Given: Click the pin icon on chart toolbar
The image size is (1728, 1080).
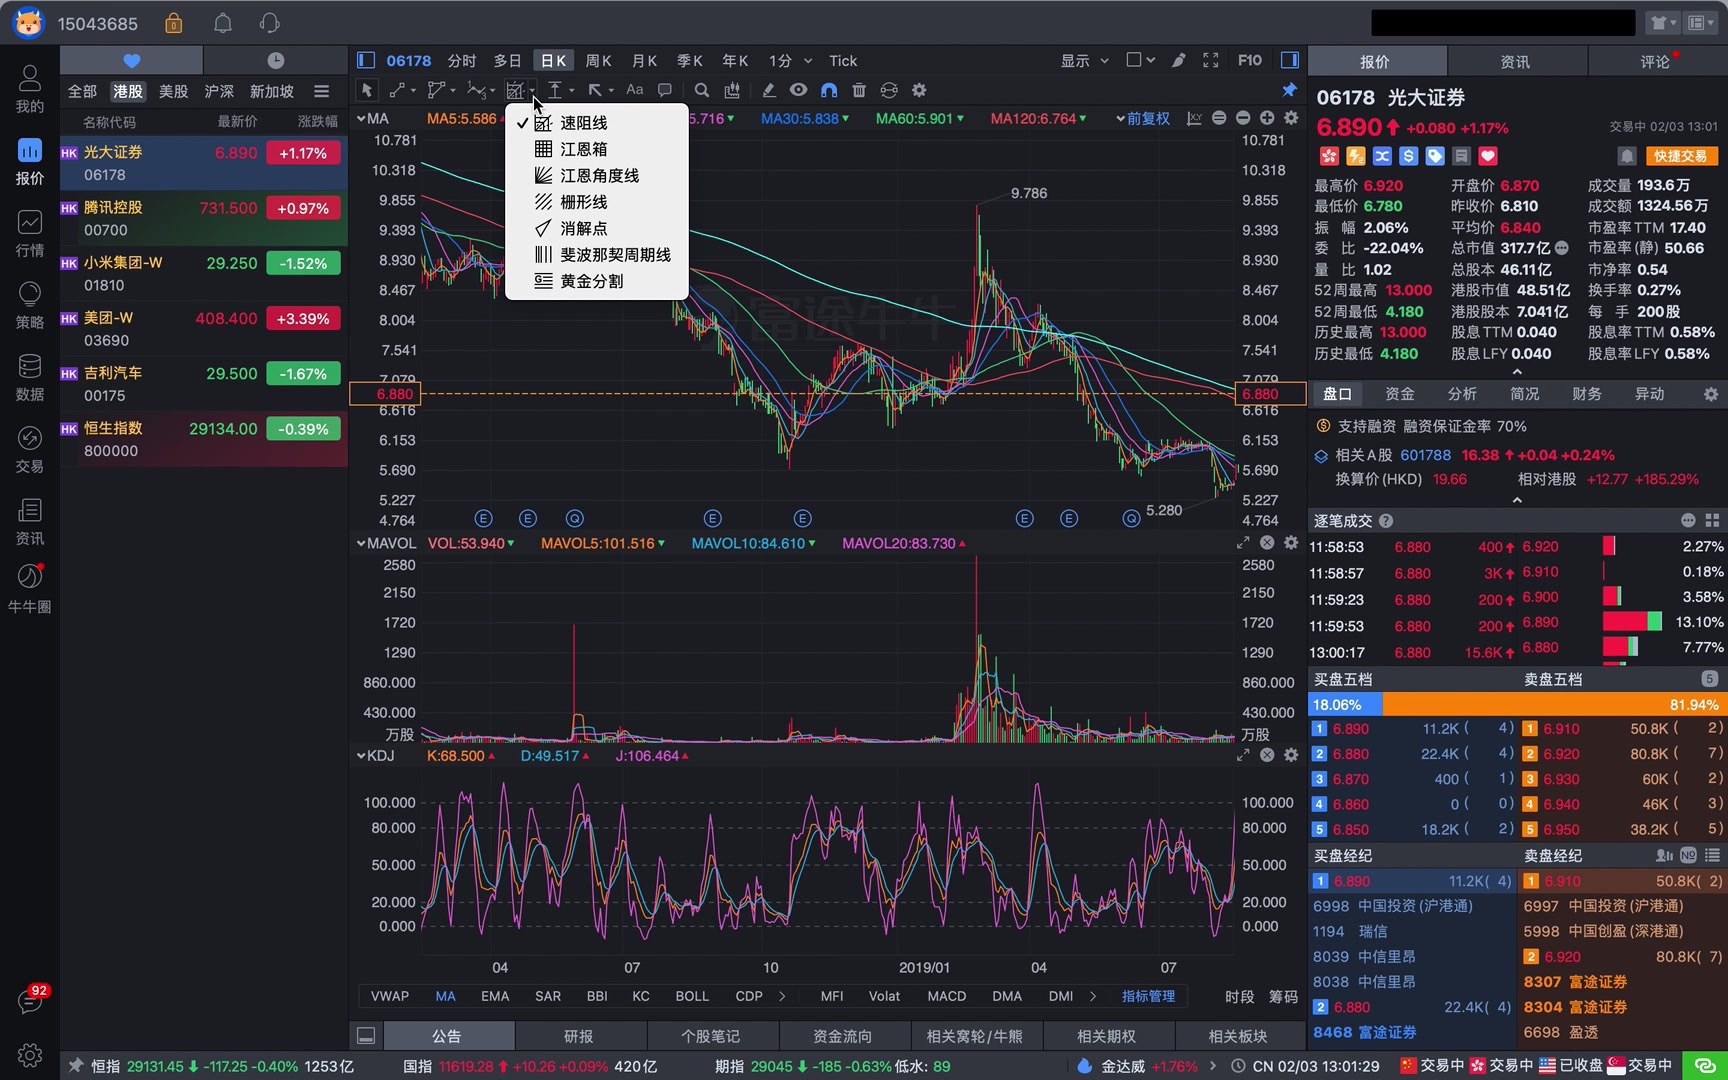Looking at the screenshot, I should [1289, 90].
